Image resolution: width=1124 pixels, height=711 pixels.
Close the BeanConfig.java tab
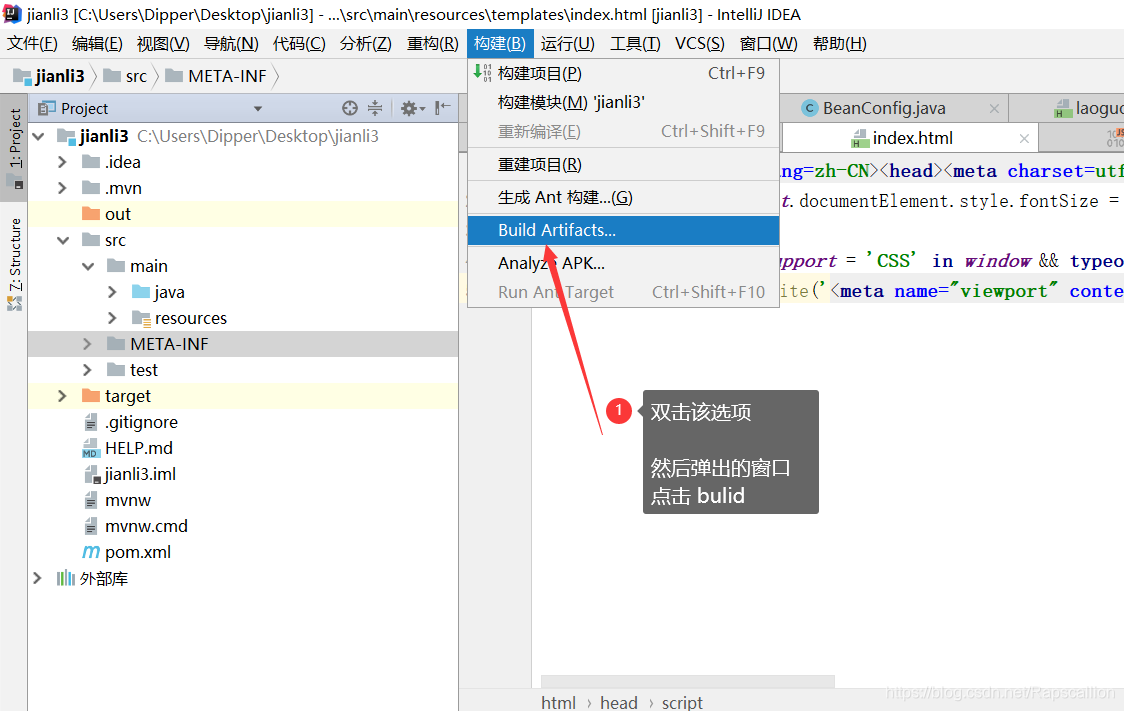coord(994,108)
